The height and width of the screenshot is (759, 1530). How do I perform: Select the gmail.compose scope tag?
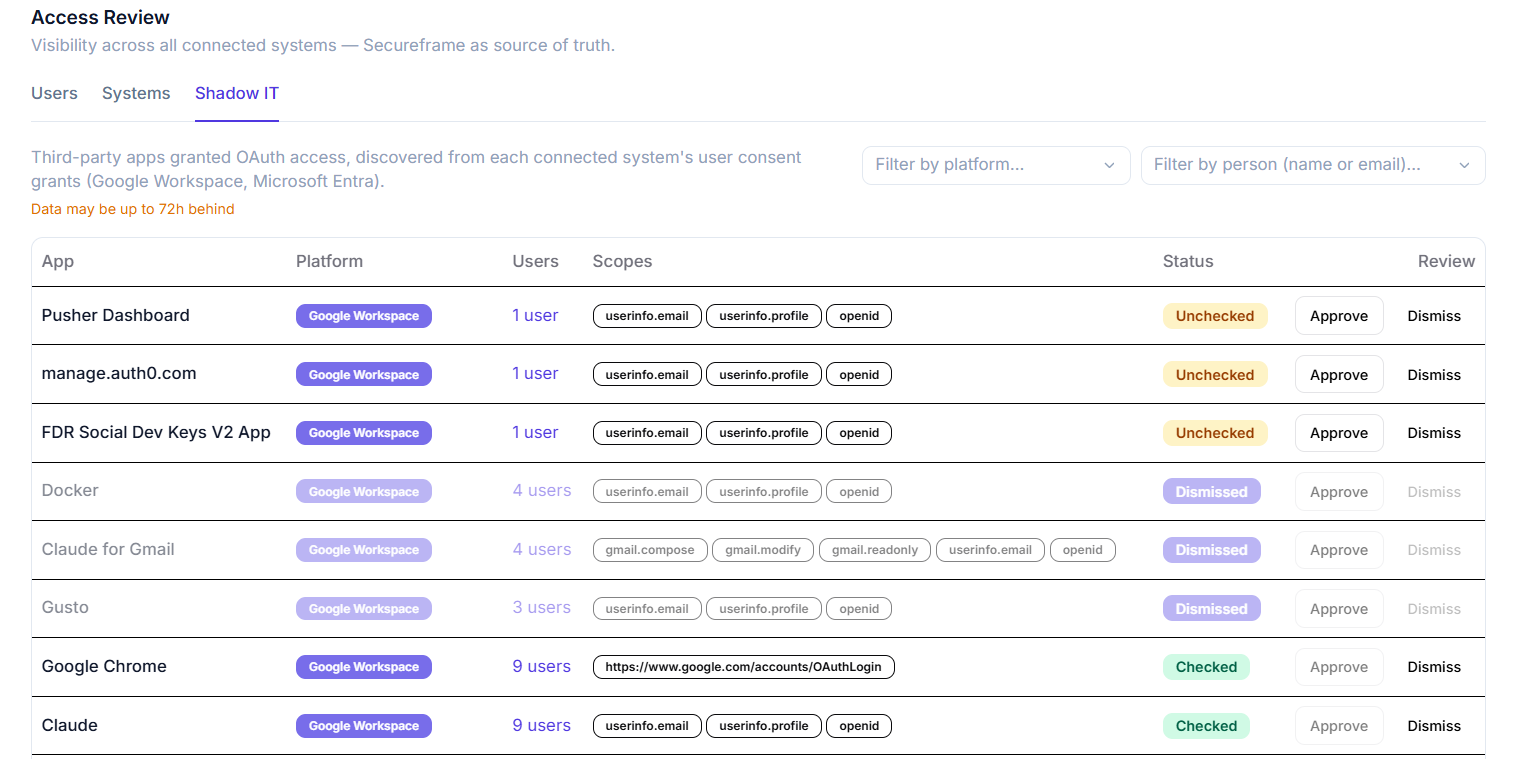tap(650, 550)
